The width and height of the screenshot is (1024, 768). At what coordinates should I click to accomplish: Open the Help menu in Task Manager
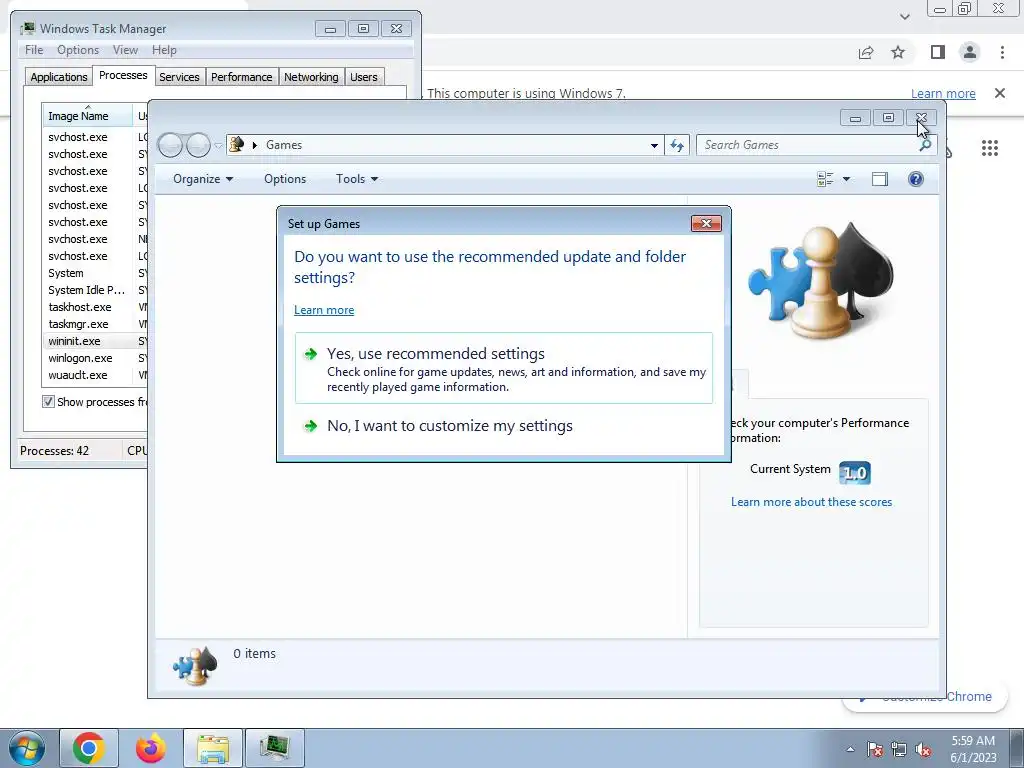pyautogui.click(x=164, y=50)
